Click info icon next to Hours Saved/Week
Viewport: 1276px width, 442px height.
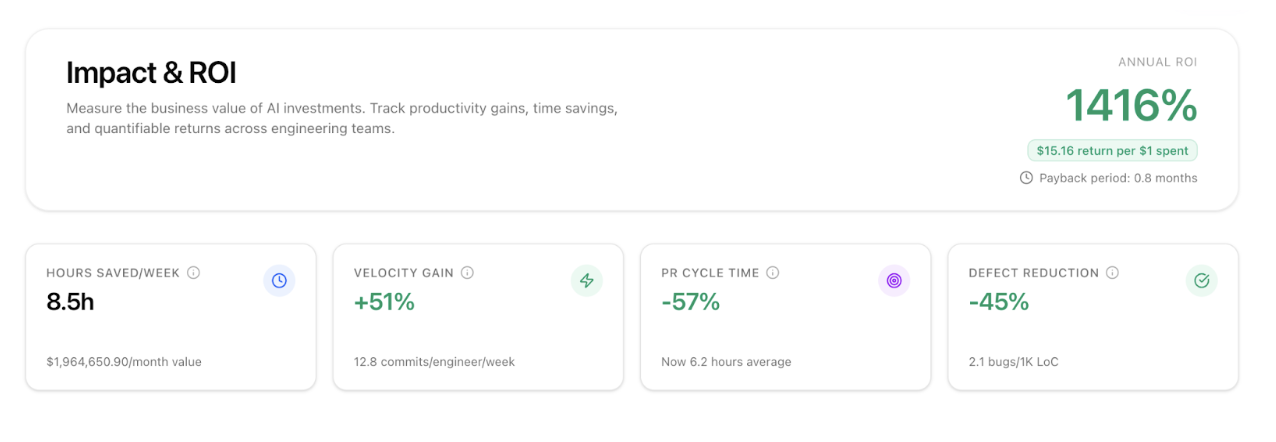194,273
